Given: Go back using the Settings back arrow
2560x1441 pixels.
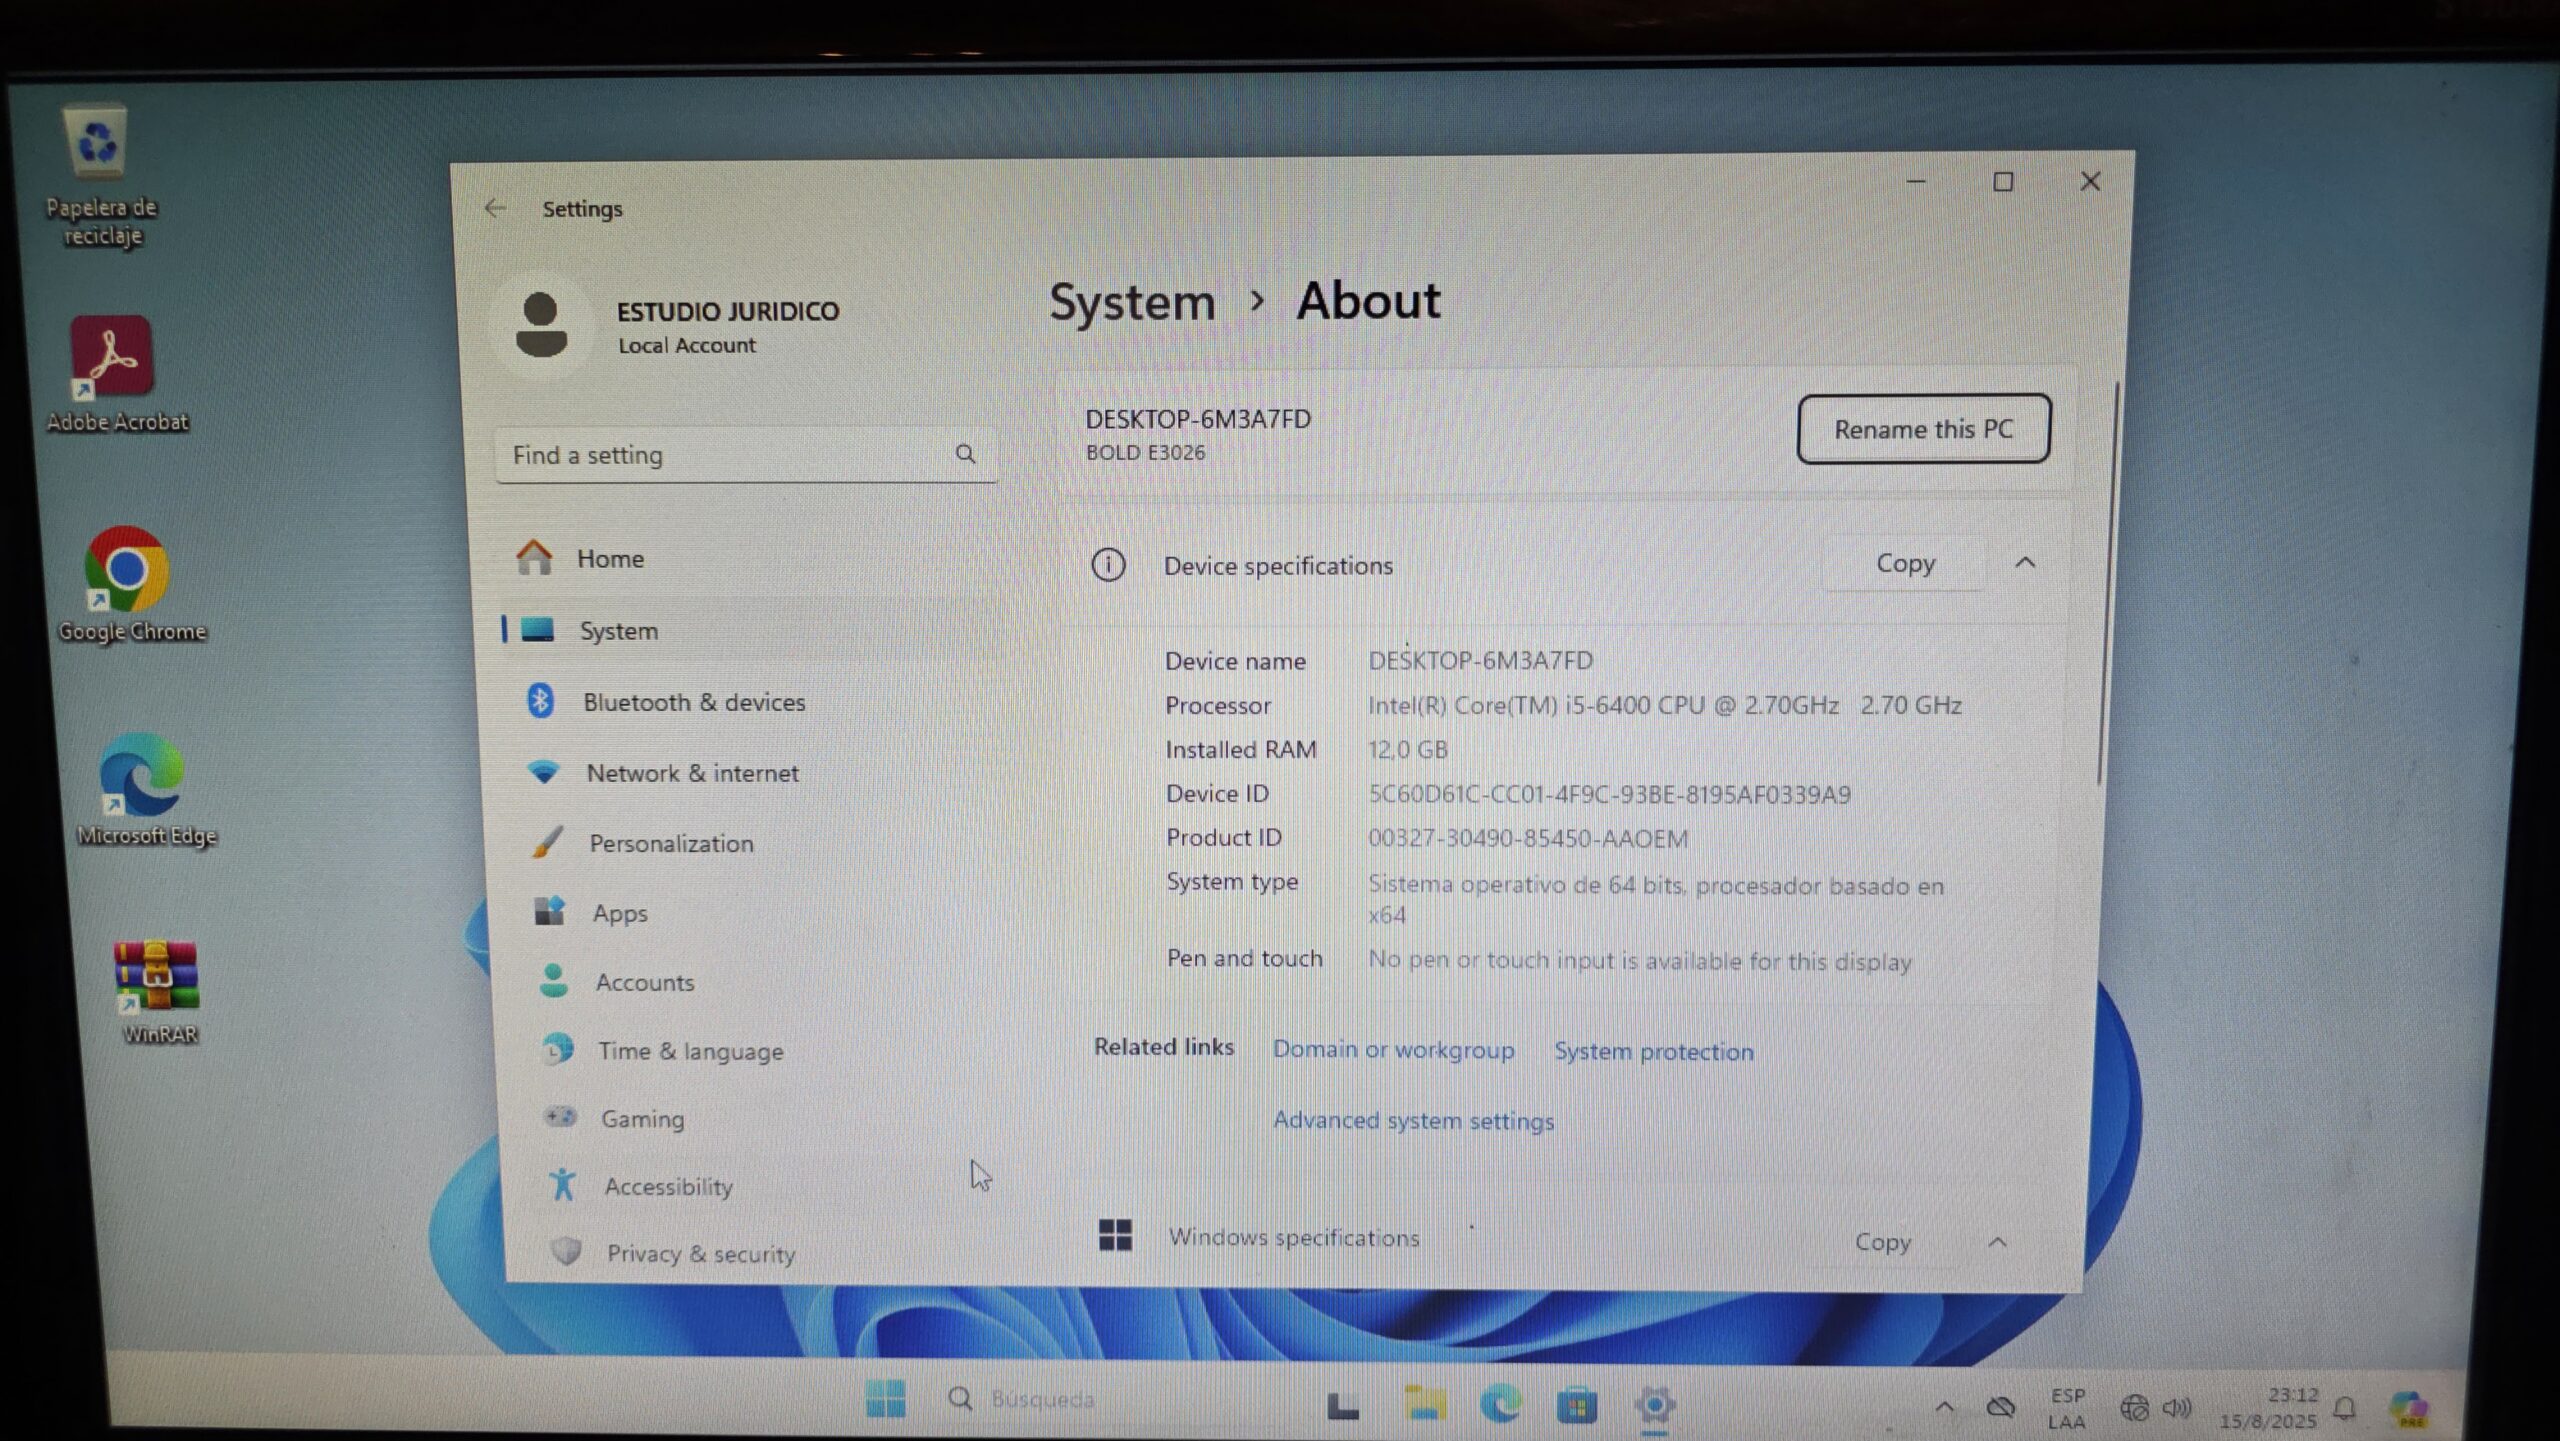Looking at the screenshot, I should click(495, 208).
